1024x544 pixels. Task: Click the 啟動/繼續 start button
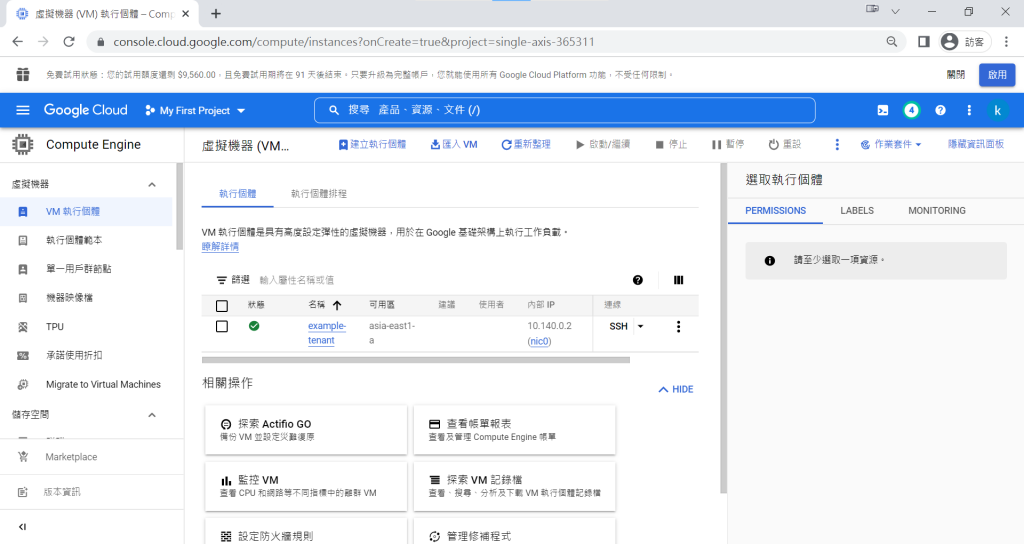point(603,144)
